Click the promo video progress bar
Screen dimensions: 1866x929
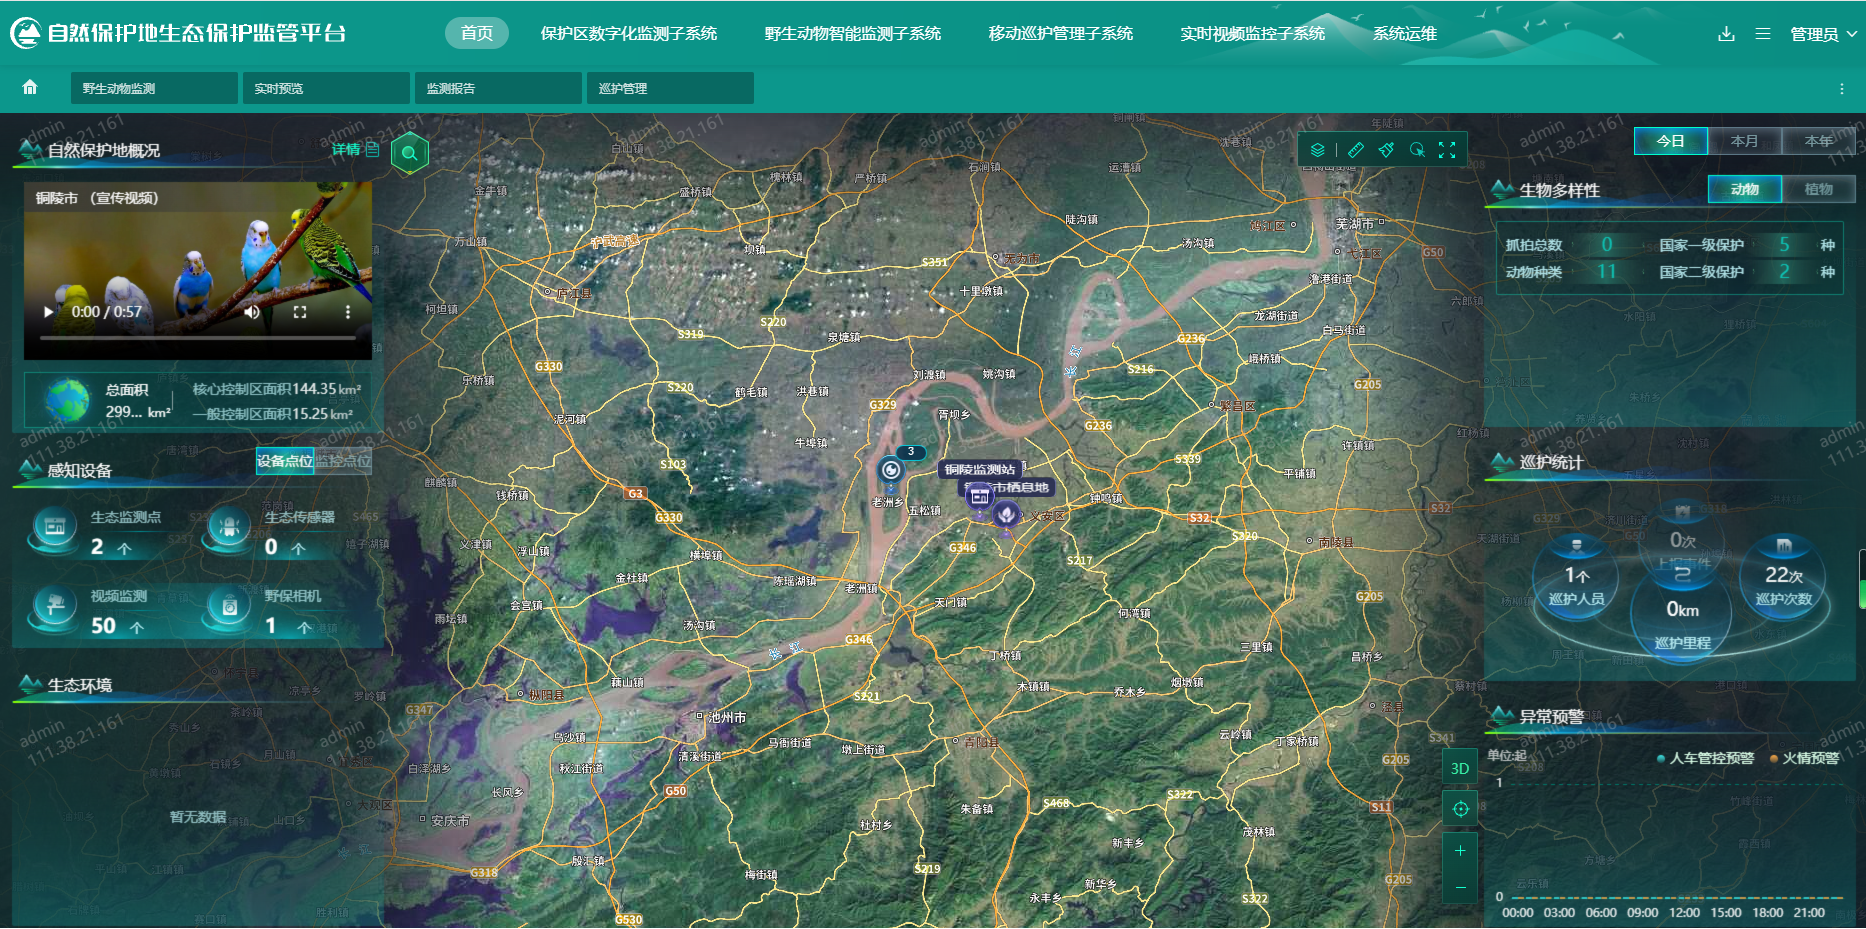tap(198, 338)
